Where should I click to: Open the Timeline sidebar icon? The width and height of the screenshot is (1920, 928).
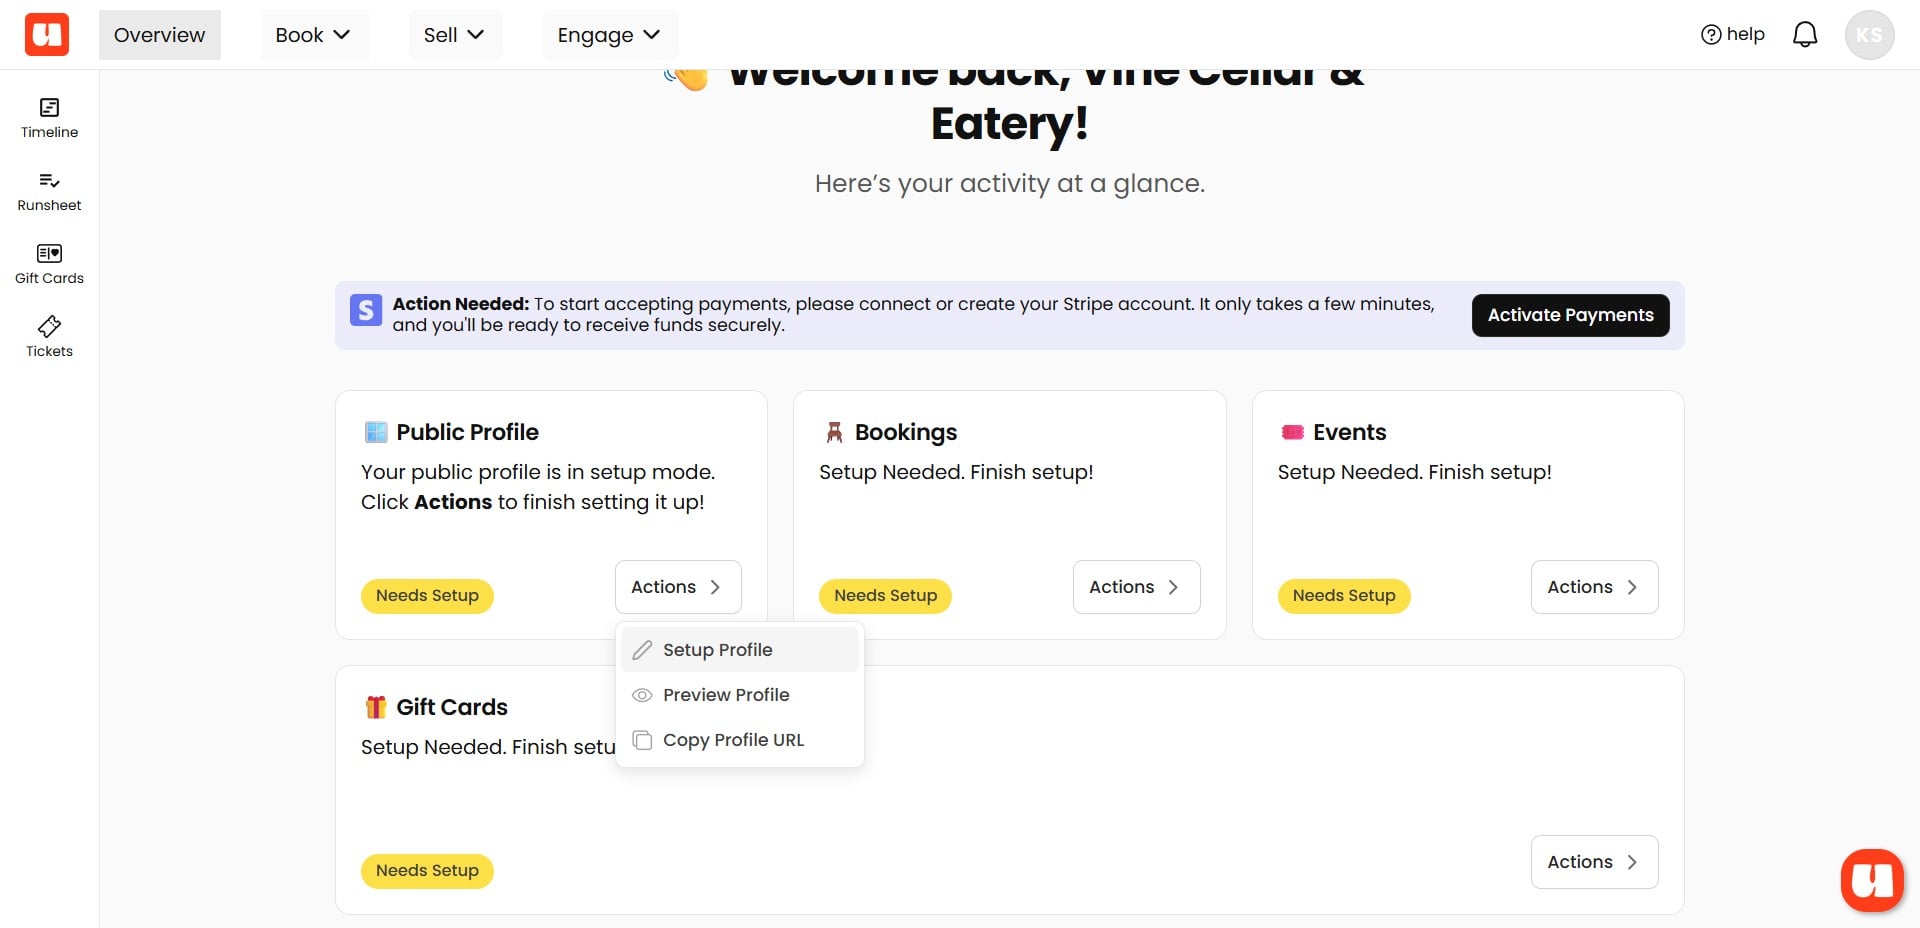tap(49, 107)
